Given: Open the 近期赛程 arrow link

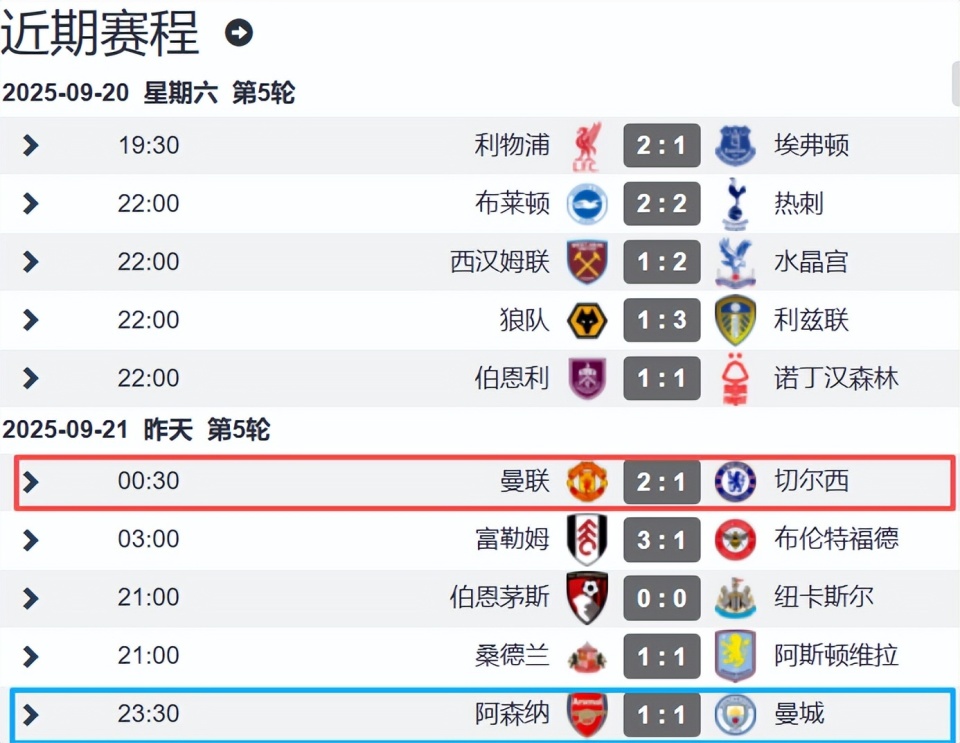Looking at the screenshot, I should click(x=238, y=32).
